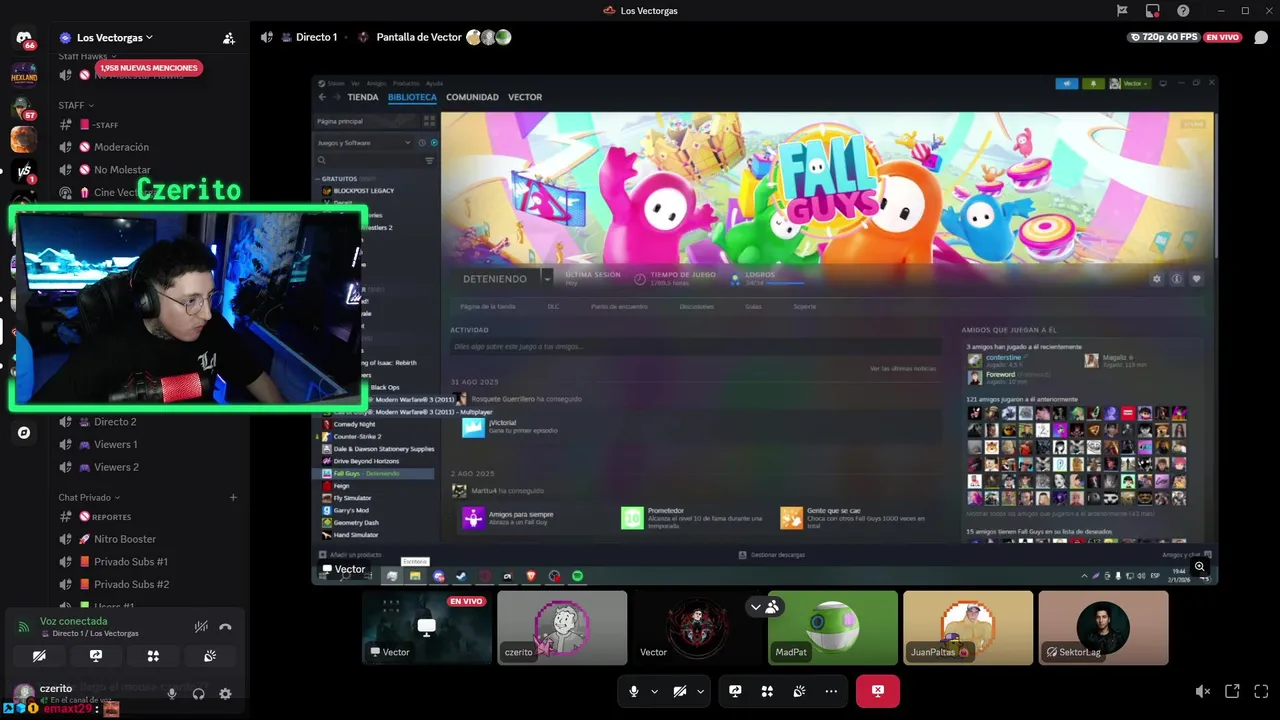The image size is (1280, 720).
Task: Open camera options arrow in call bar
Action: point(701,691)
